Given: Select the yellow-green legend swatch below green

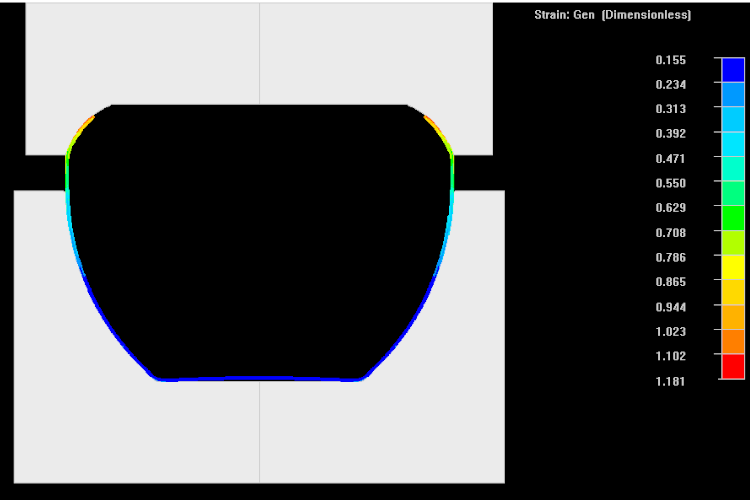Looking at the screenshot, I should (733, 243).
